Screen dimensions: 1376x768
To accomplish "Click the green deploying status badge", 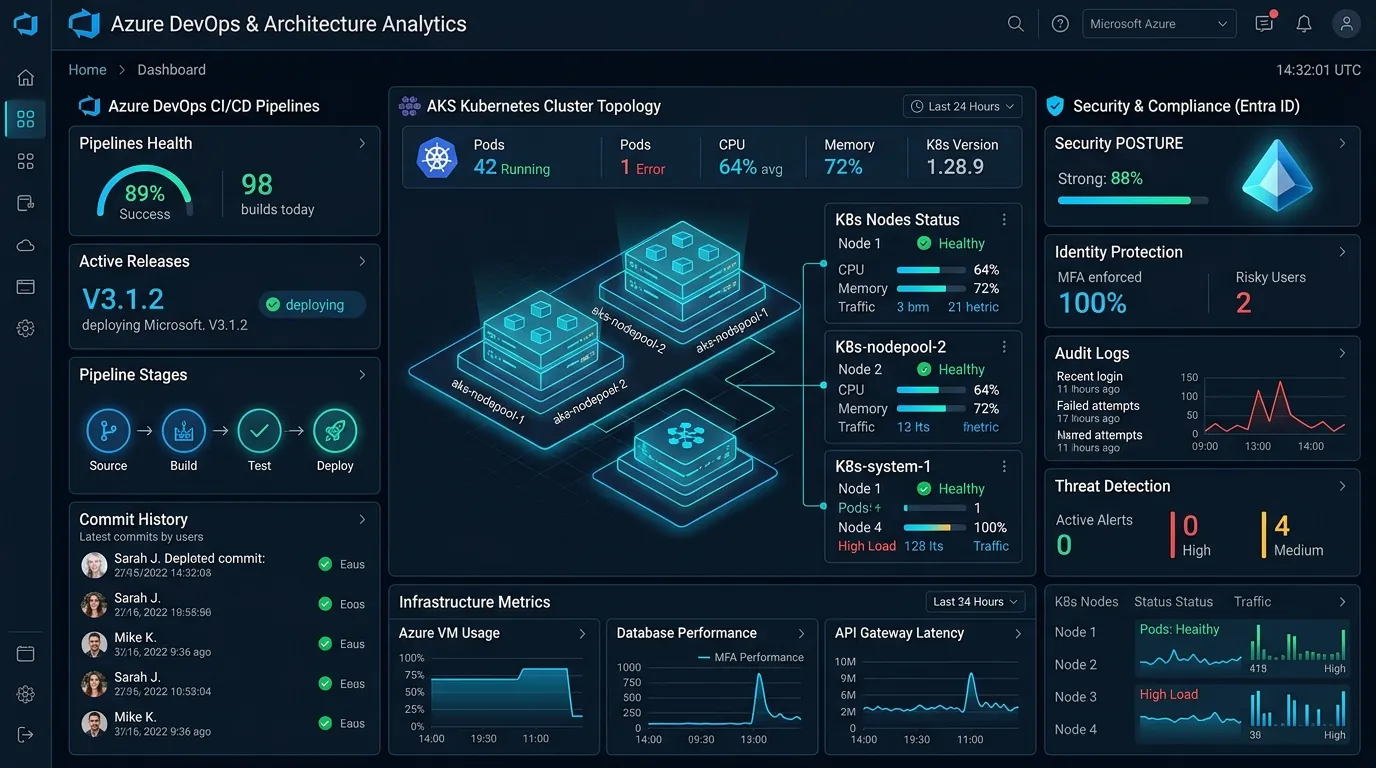I will pos(312,305).
